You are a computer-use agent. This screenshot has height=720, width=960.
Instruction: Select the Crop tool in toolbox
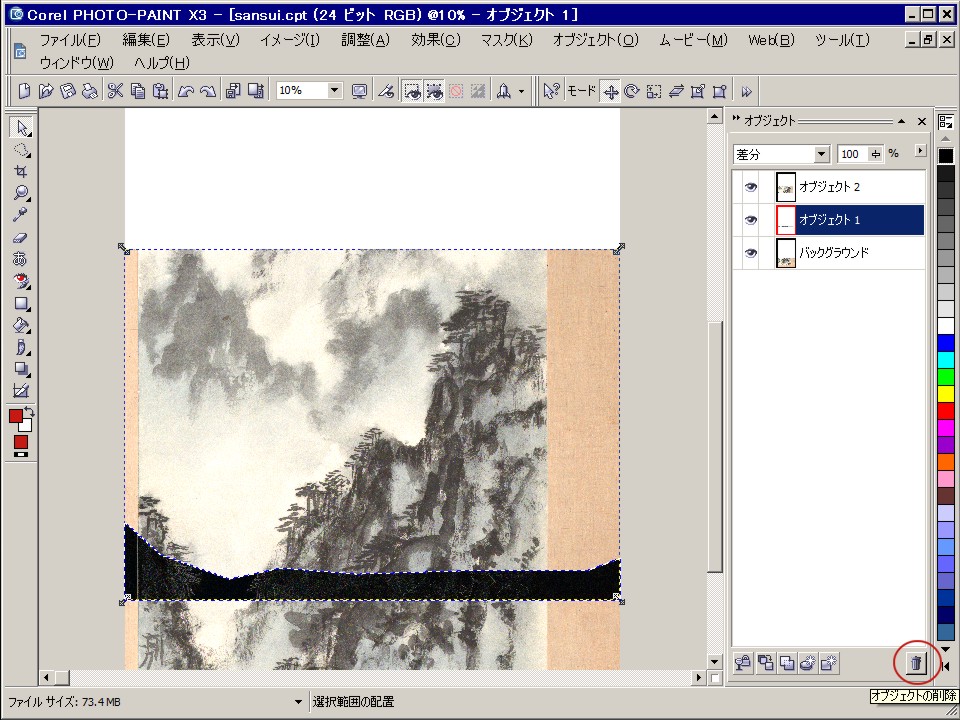coord(21,171)
